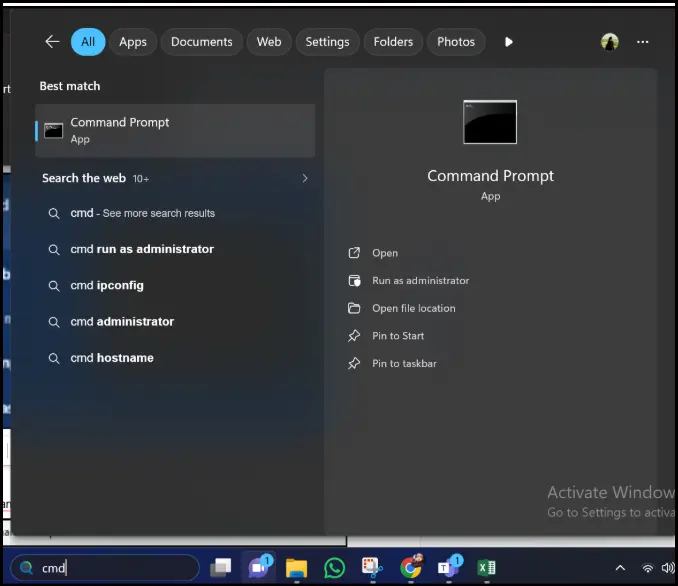This screenshot has width=678, height=586.
Task: Click Run as administrator
Action: pos(421,281)
